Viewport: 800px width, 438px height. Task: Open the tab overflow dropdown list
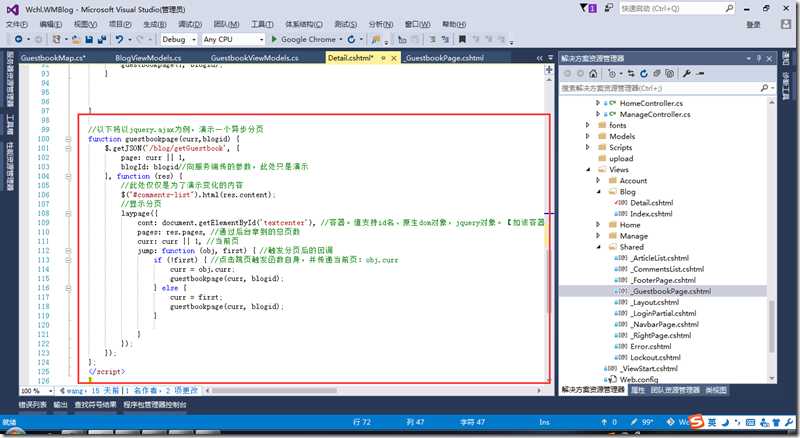[551, 58]
